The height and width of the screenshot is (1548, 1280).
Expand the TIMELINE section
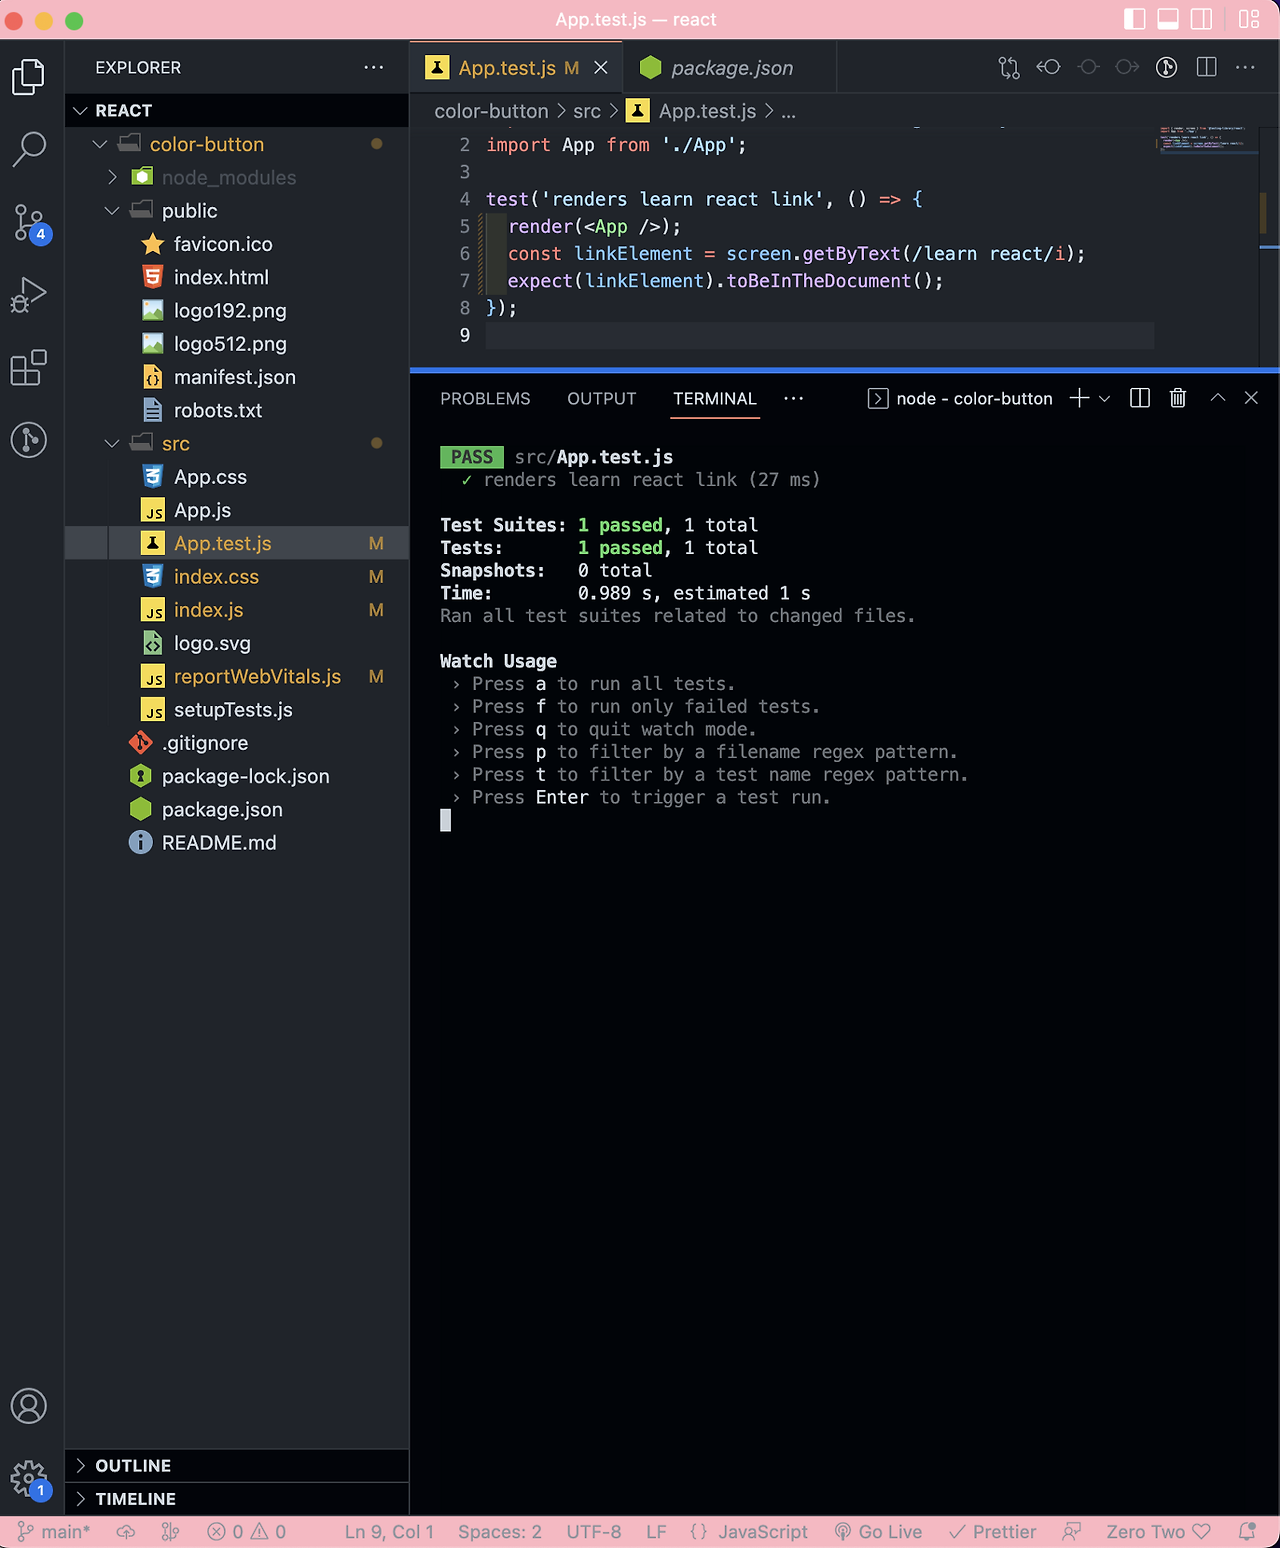[x=237, y=1498]
